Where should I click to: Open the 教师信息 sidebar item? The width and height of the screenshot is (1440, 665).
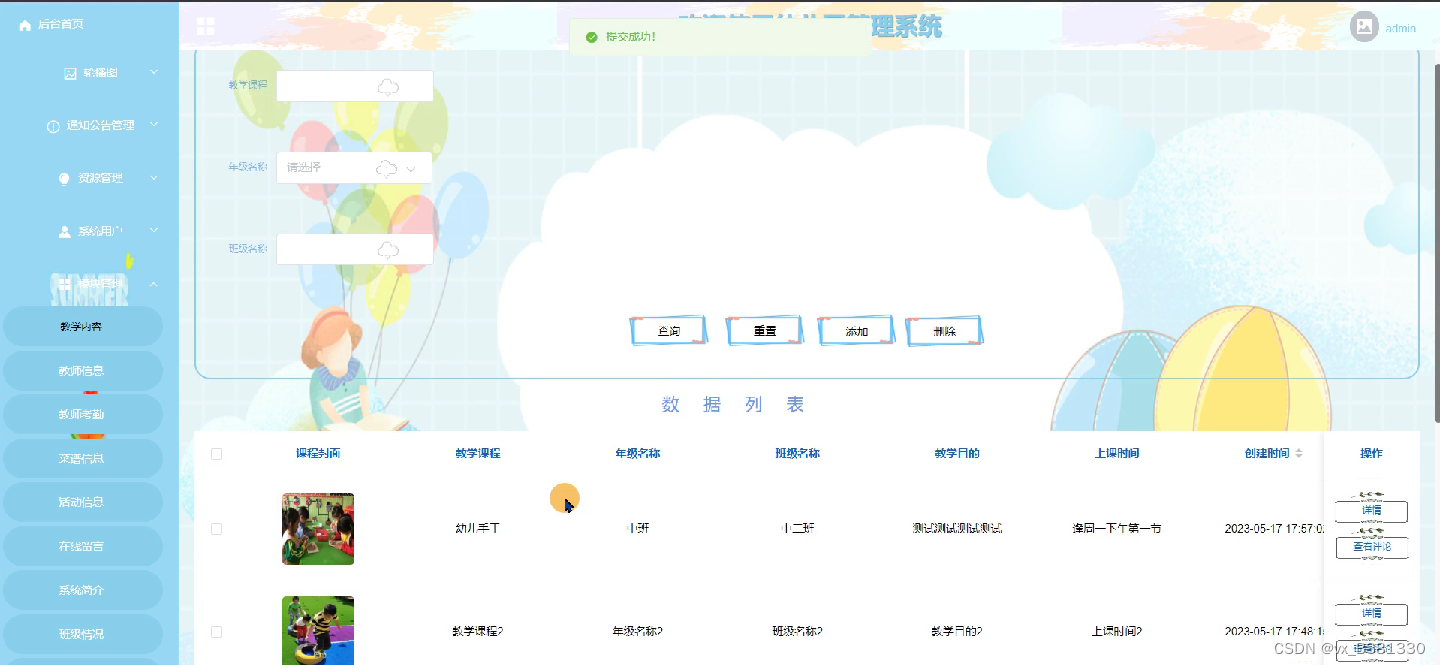tap(82, 370)
